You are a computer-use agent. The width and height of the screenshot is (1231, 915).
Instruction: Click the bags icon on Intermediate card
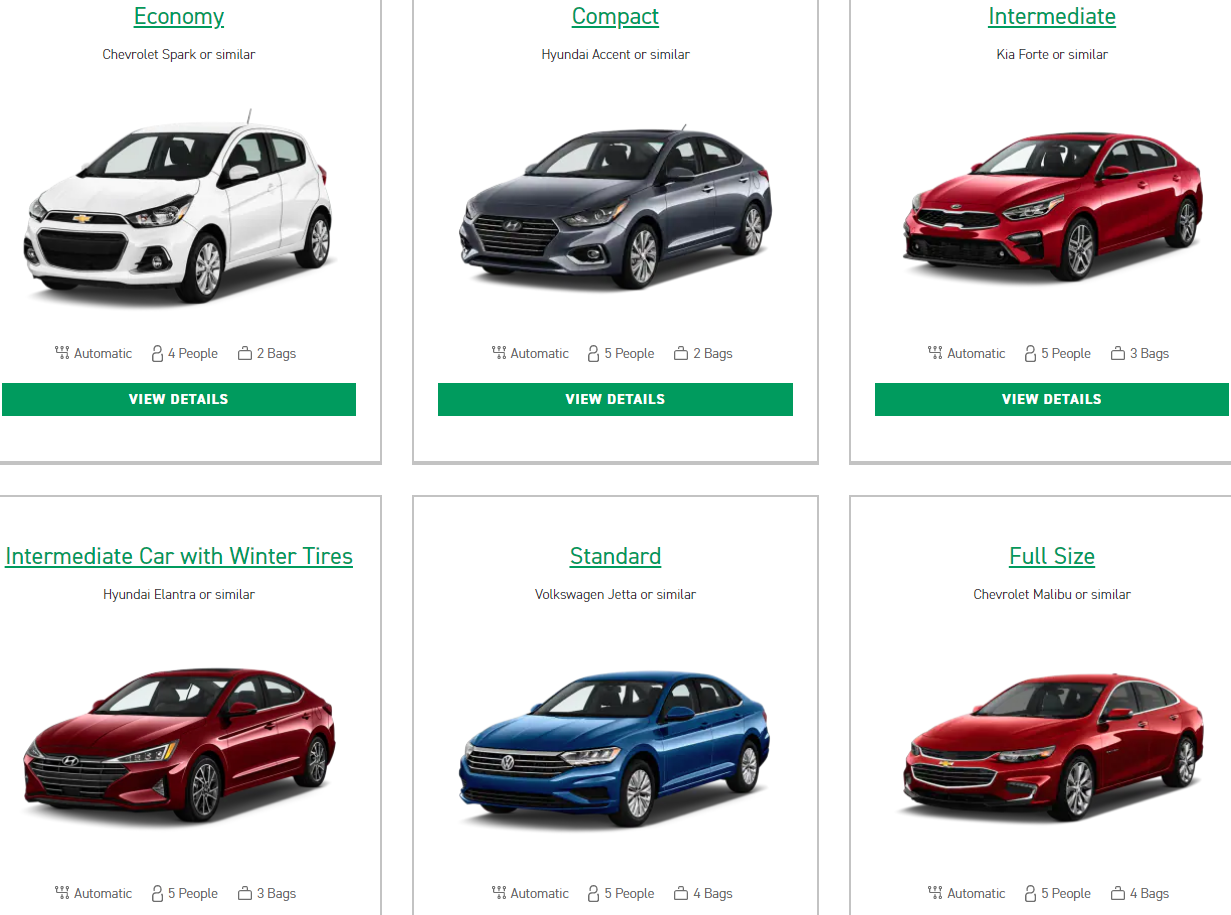(x=1118, y=353)
